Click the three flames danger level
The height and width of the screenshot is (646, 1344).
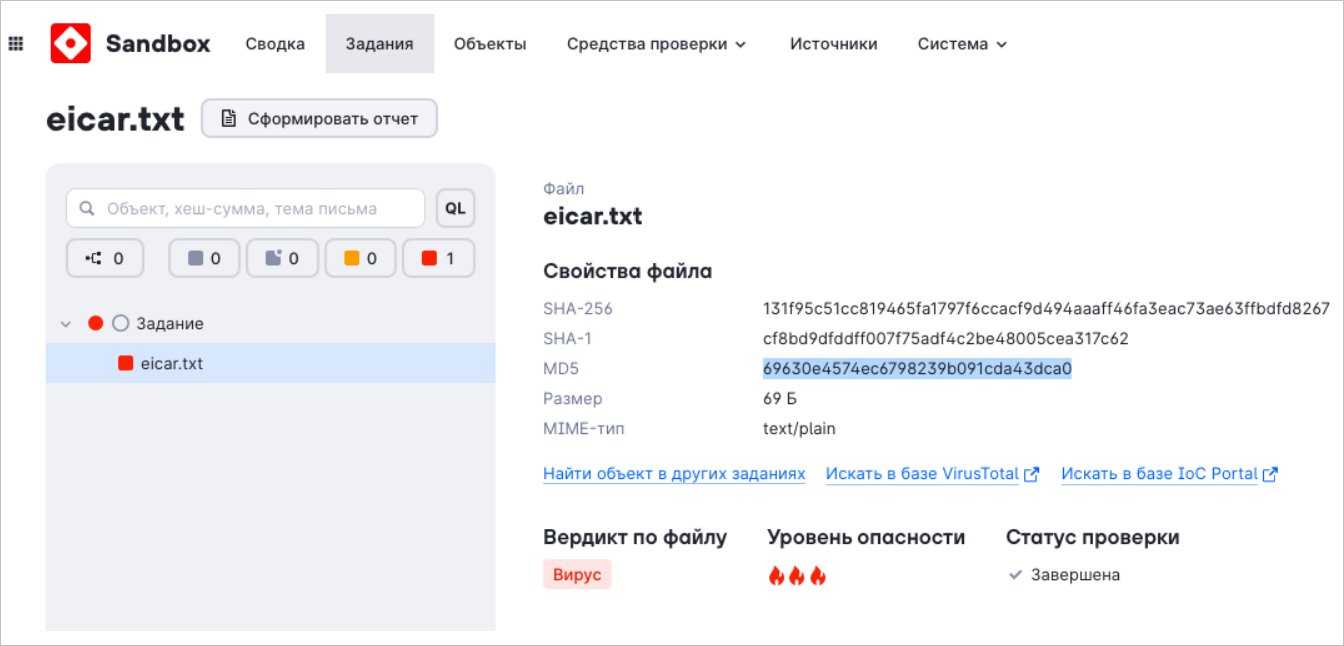(x=797, y=576)
